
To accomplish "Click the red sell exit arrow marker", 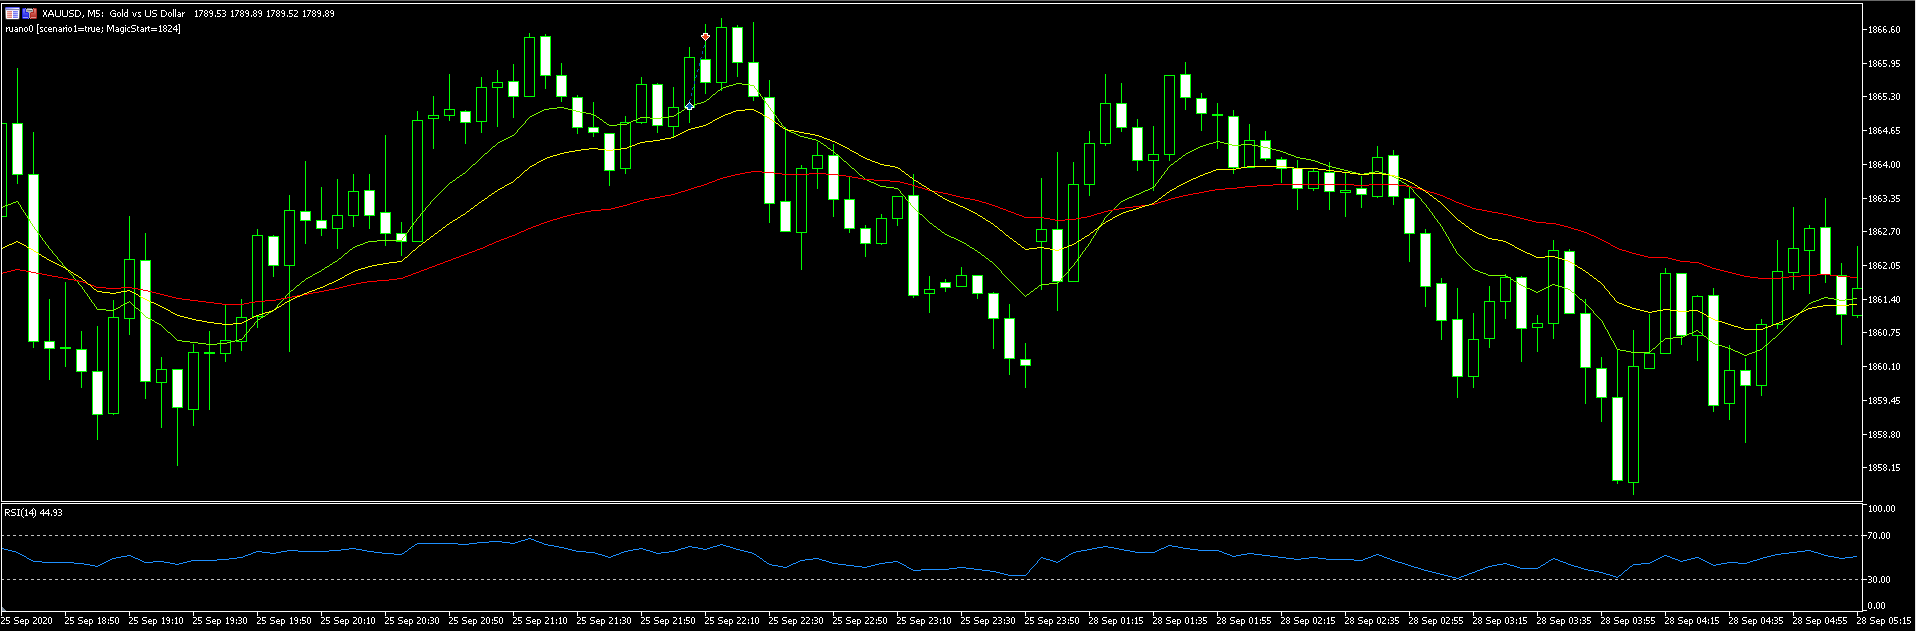I will 706,36.
